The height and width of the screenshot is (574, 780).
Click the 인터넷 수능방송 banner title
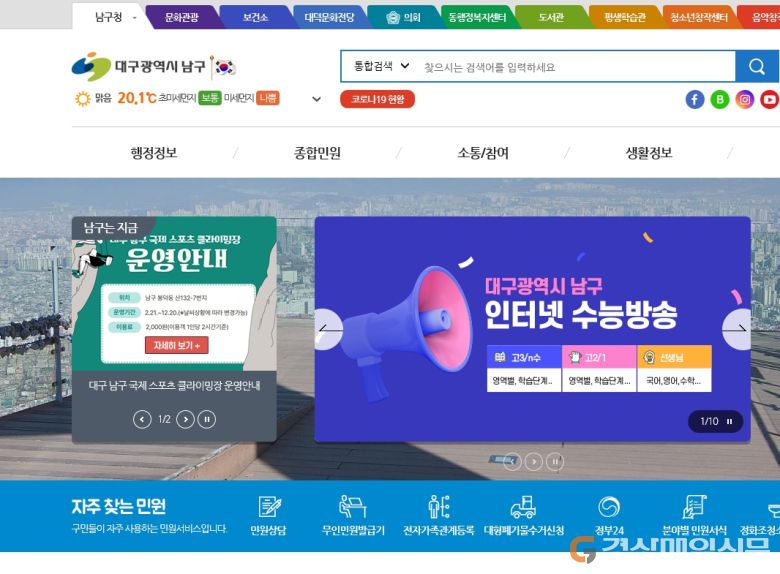point(581,315)
